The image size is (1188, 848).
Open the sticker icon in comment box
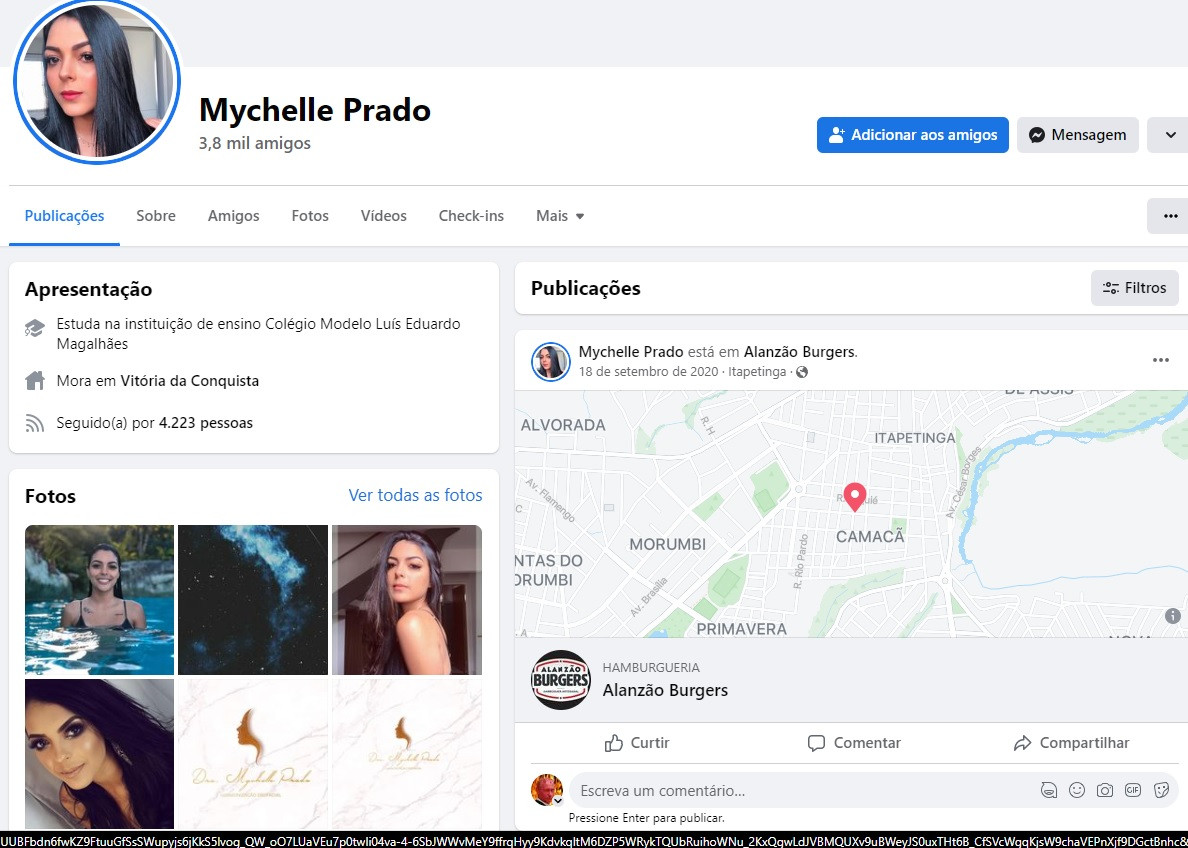point(1161,790)
